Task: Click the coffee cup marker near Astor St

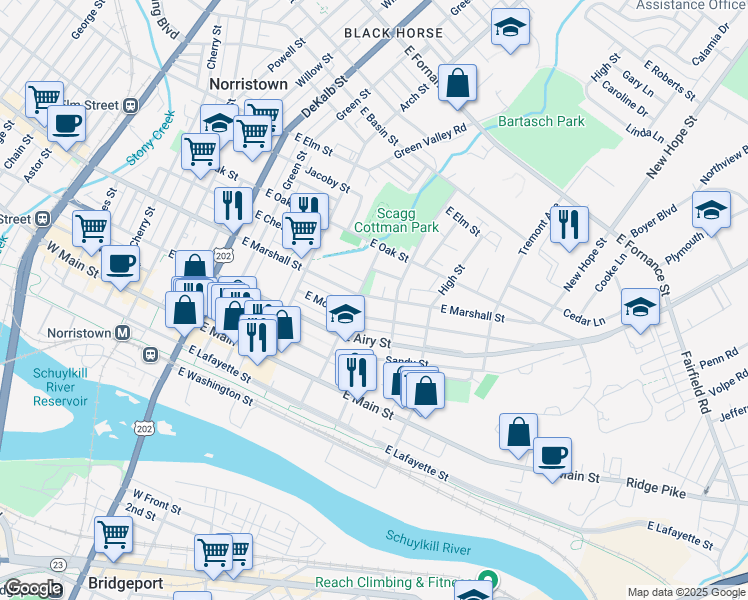Action: pos(66,127)
